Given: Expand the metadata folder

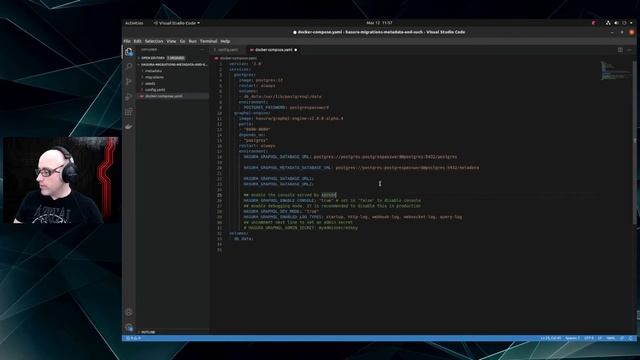Looking at the screenshot, I should point(153,71).
